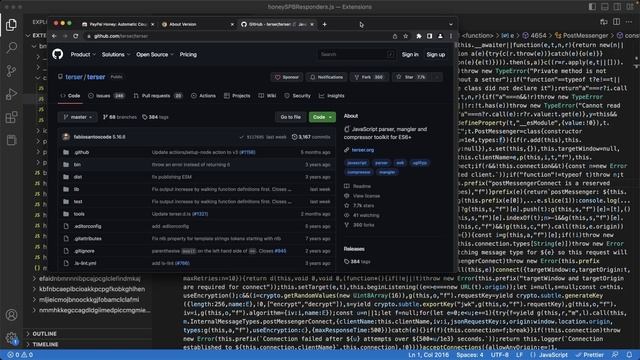This screenshot has width=640, height=360.
Task: Click errors and warnings count in status bar
Action: coord(20,355)
